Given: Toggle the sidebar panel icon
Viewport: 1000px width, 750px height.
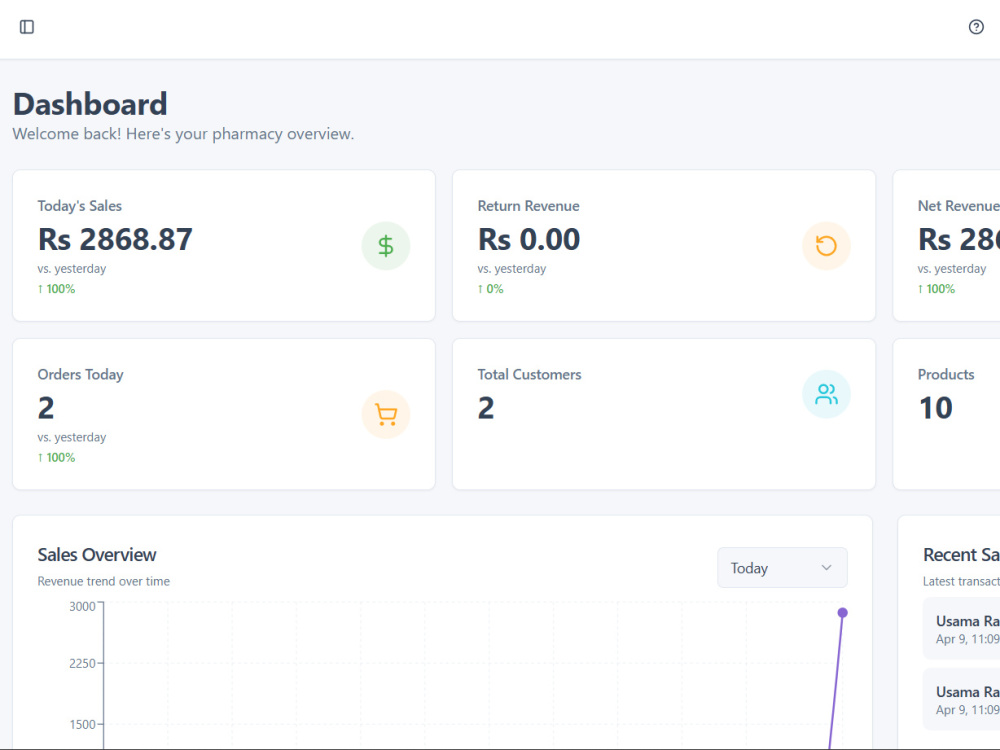Looking at the screenshot, I should [x=27, y=27].
